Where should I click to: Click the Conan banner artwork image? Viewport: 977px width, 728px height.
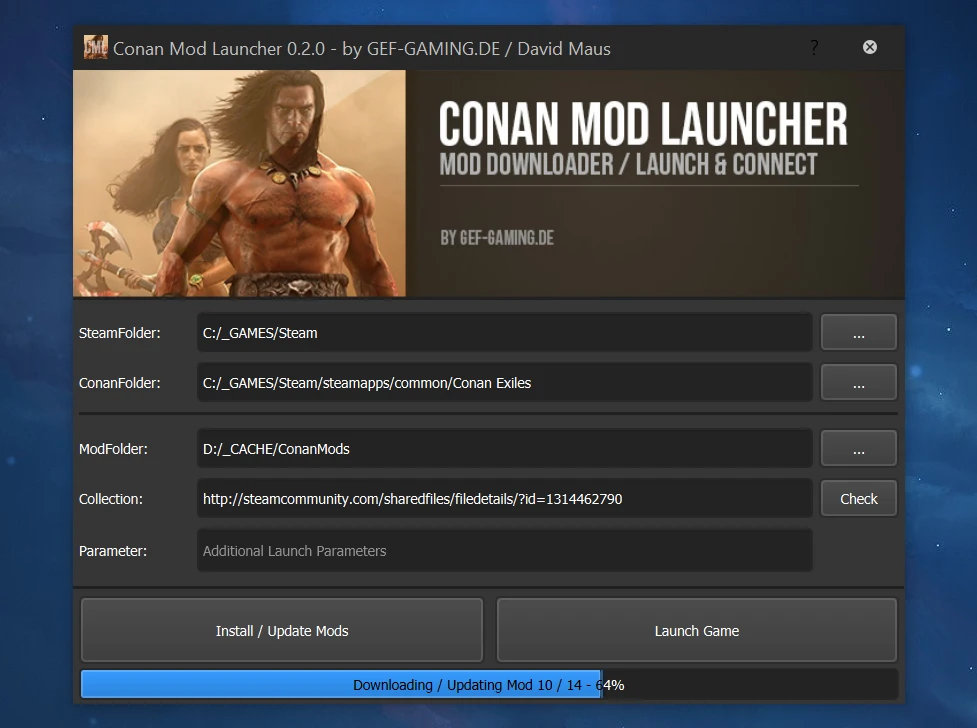click(x=239, y=183)
